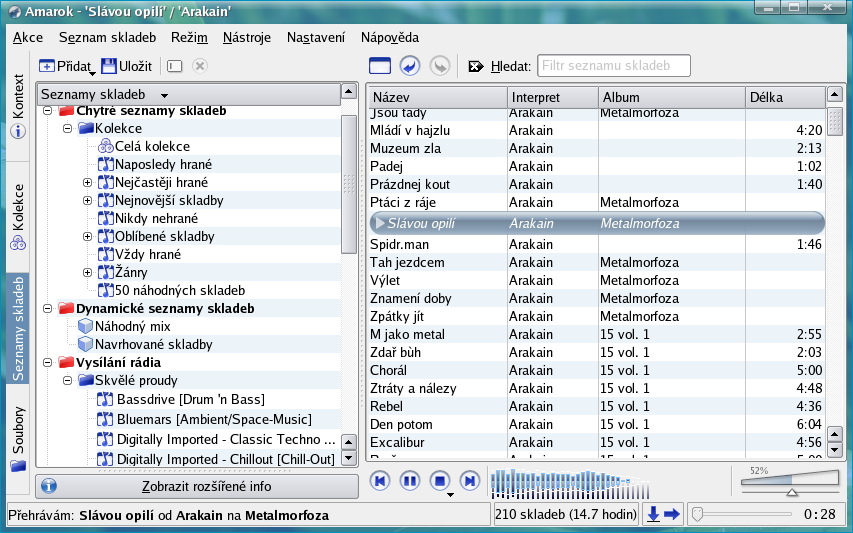Image resolution: width=853 pixels, height=533 pixels.
Task: Click the browser tree scrollbar up arrow
Action: click(349, 91)
